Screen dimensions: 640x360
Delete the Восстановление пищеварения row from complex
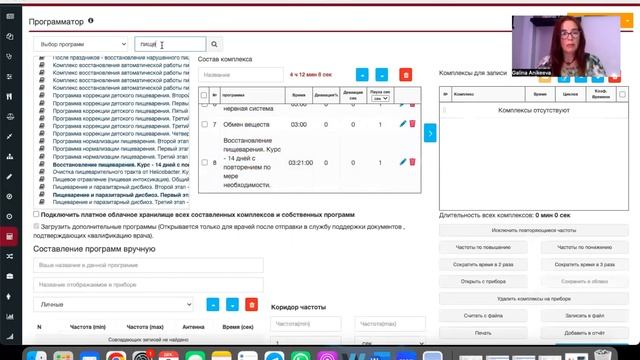tap(412, 162)
